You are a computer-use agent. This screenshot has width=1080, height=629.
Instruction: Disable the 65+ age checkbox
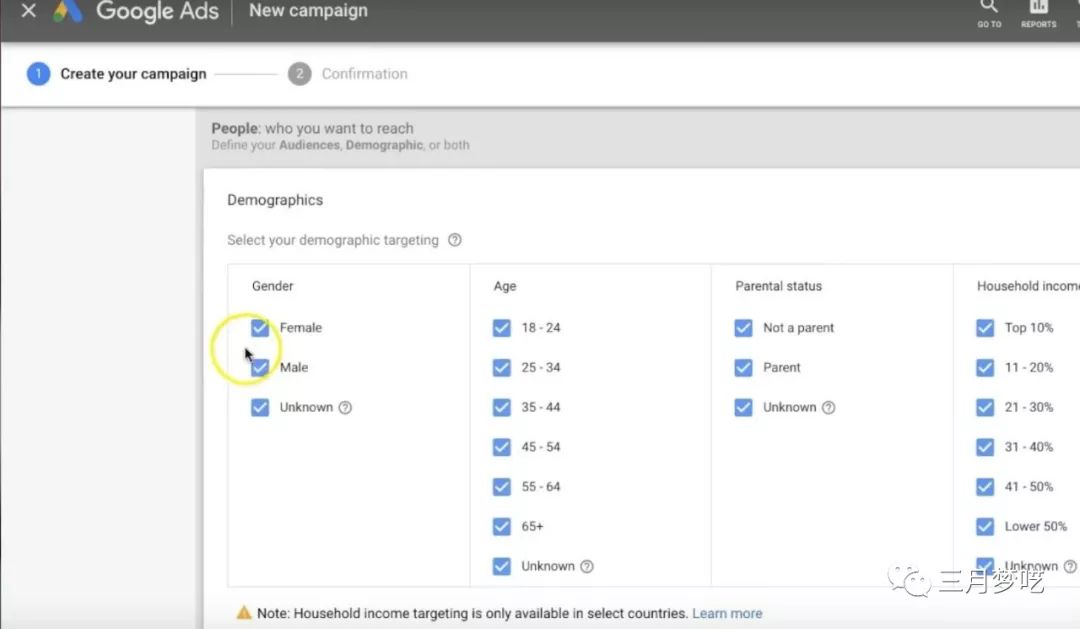[502, 527]
